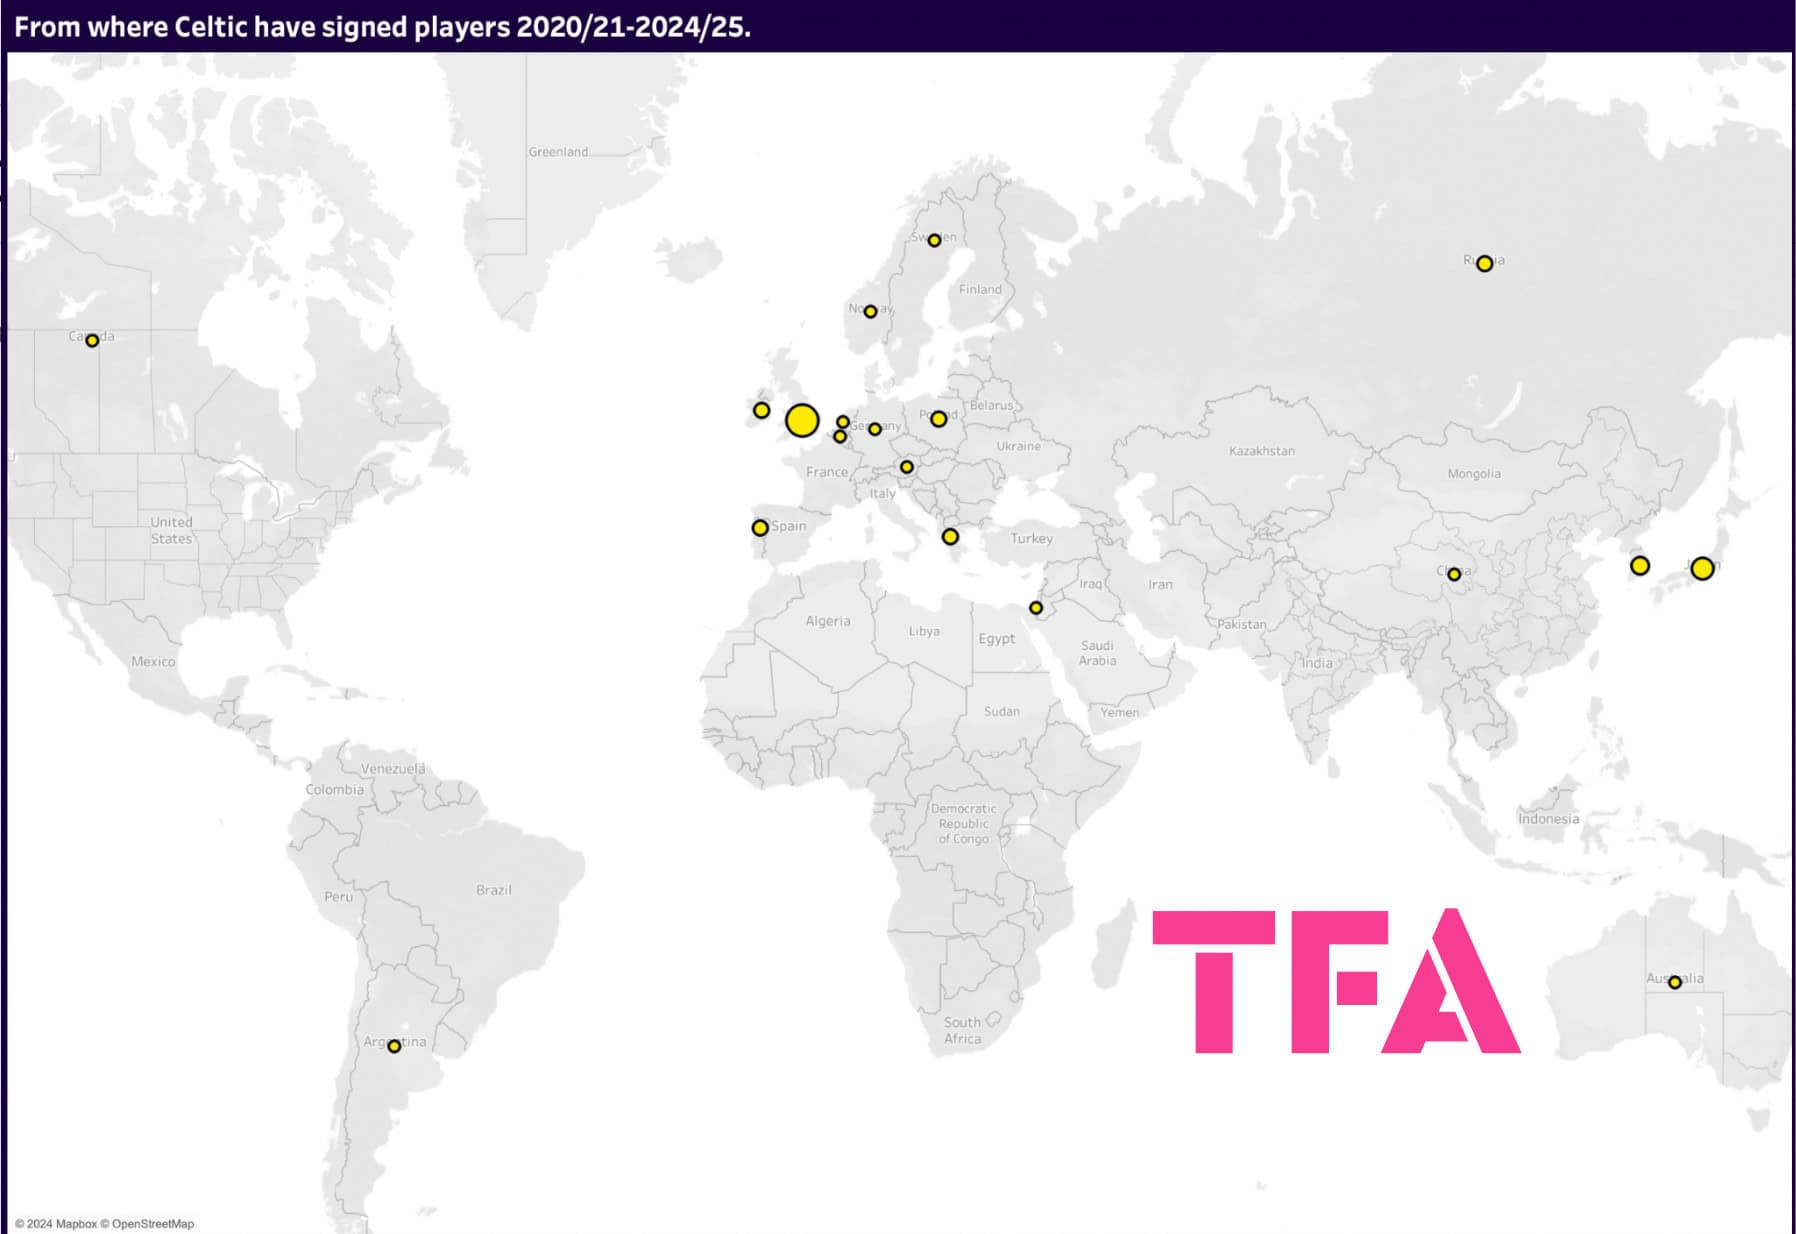Click the large yellow marker over Great Britain
This screenshot has height=1234, width=1796.
tap(802, 421)
